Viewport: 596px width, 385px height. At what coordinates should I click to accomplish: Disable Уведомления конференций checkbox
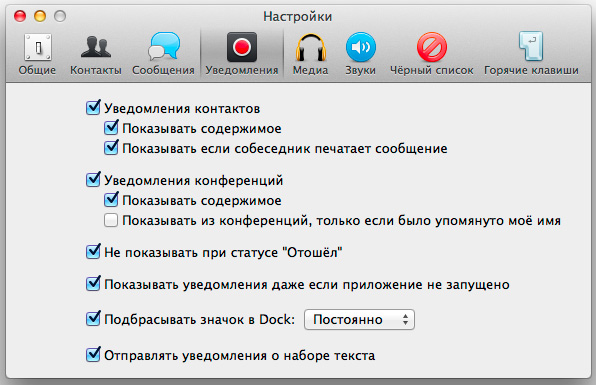(x=93, y=179)
